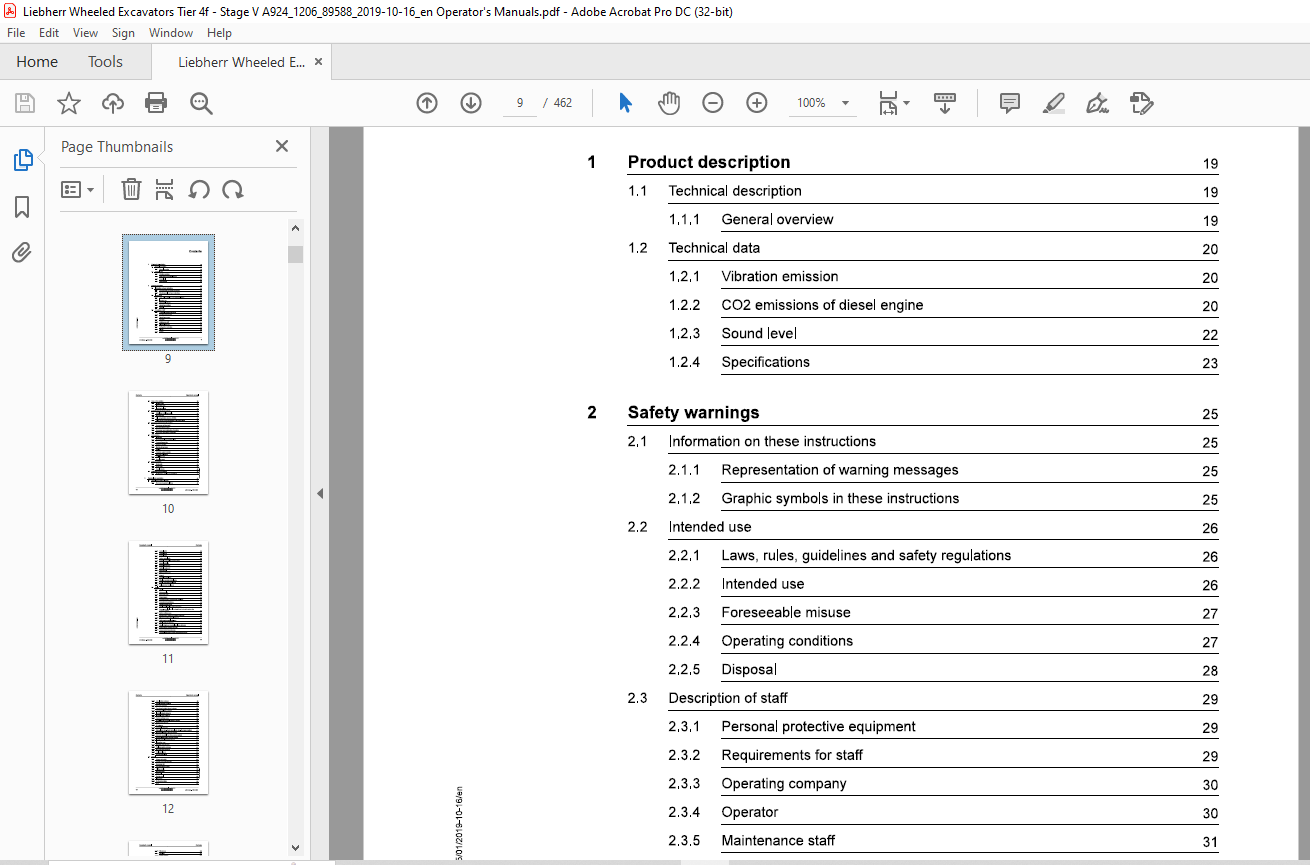The width and height of the screenshot is (1310, 865).
Task: Open Maintenance staff contents entry
Action: coord(778,840)
